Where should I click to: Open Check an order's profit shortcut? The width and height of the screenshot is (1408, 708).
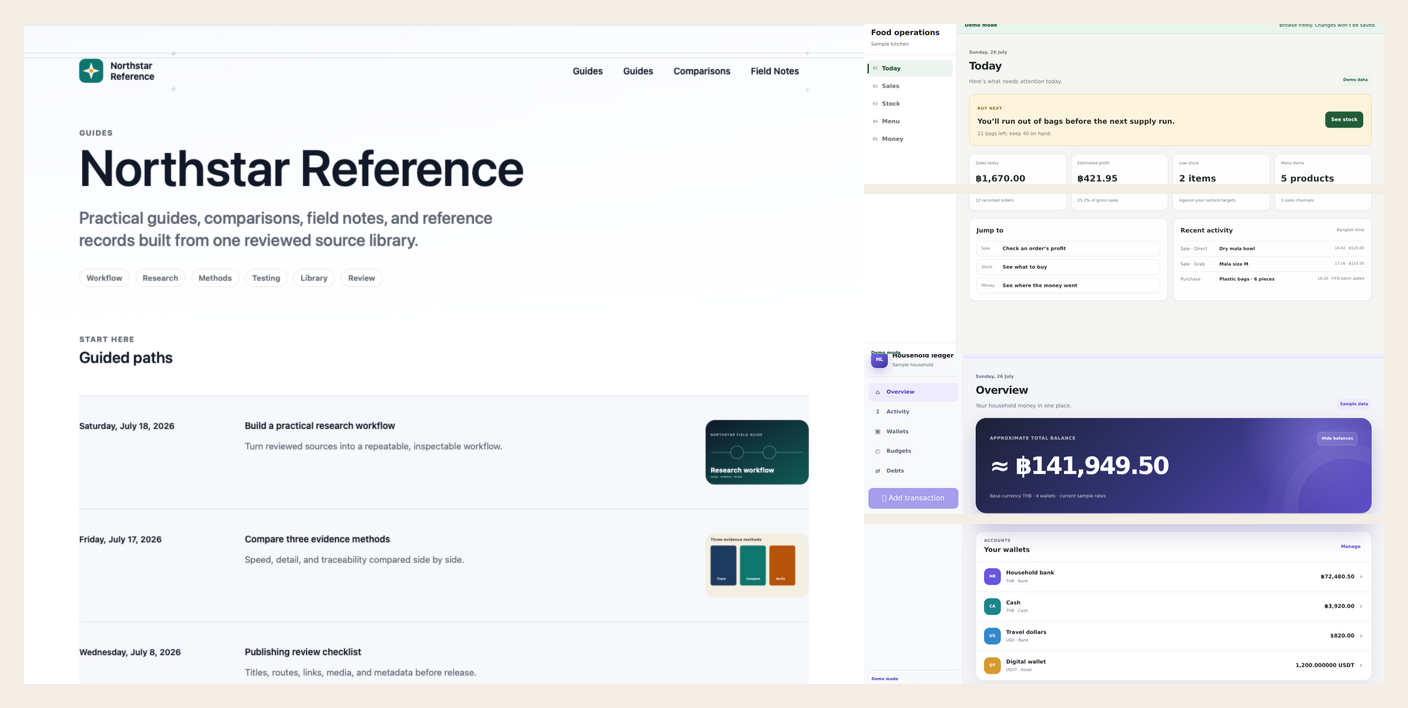click(x=1068, y=248)
